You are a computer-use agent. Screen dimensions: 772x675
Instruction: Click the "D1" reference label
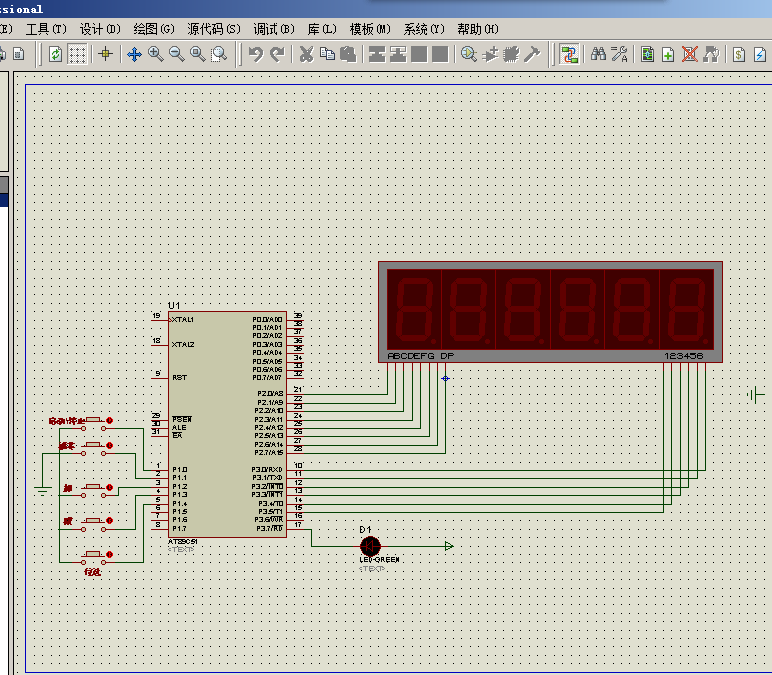365,530
